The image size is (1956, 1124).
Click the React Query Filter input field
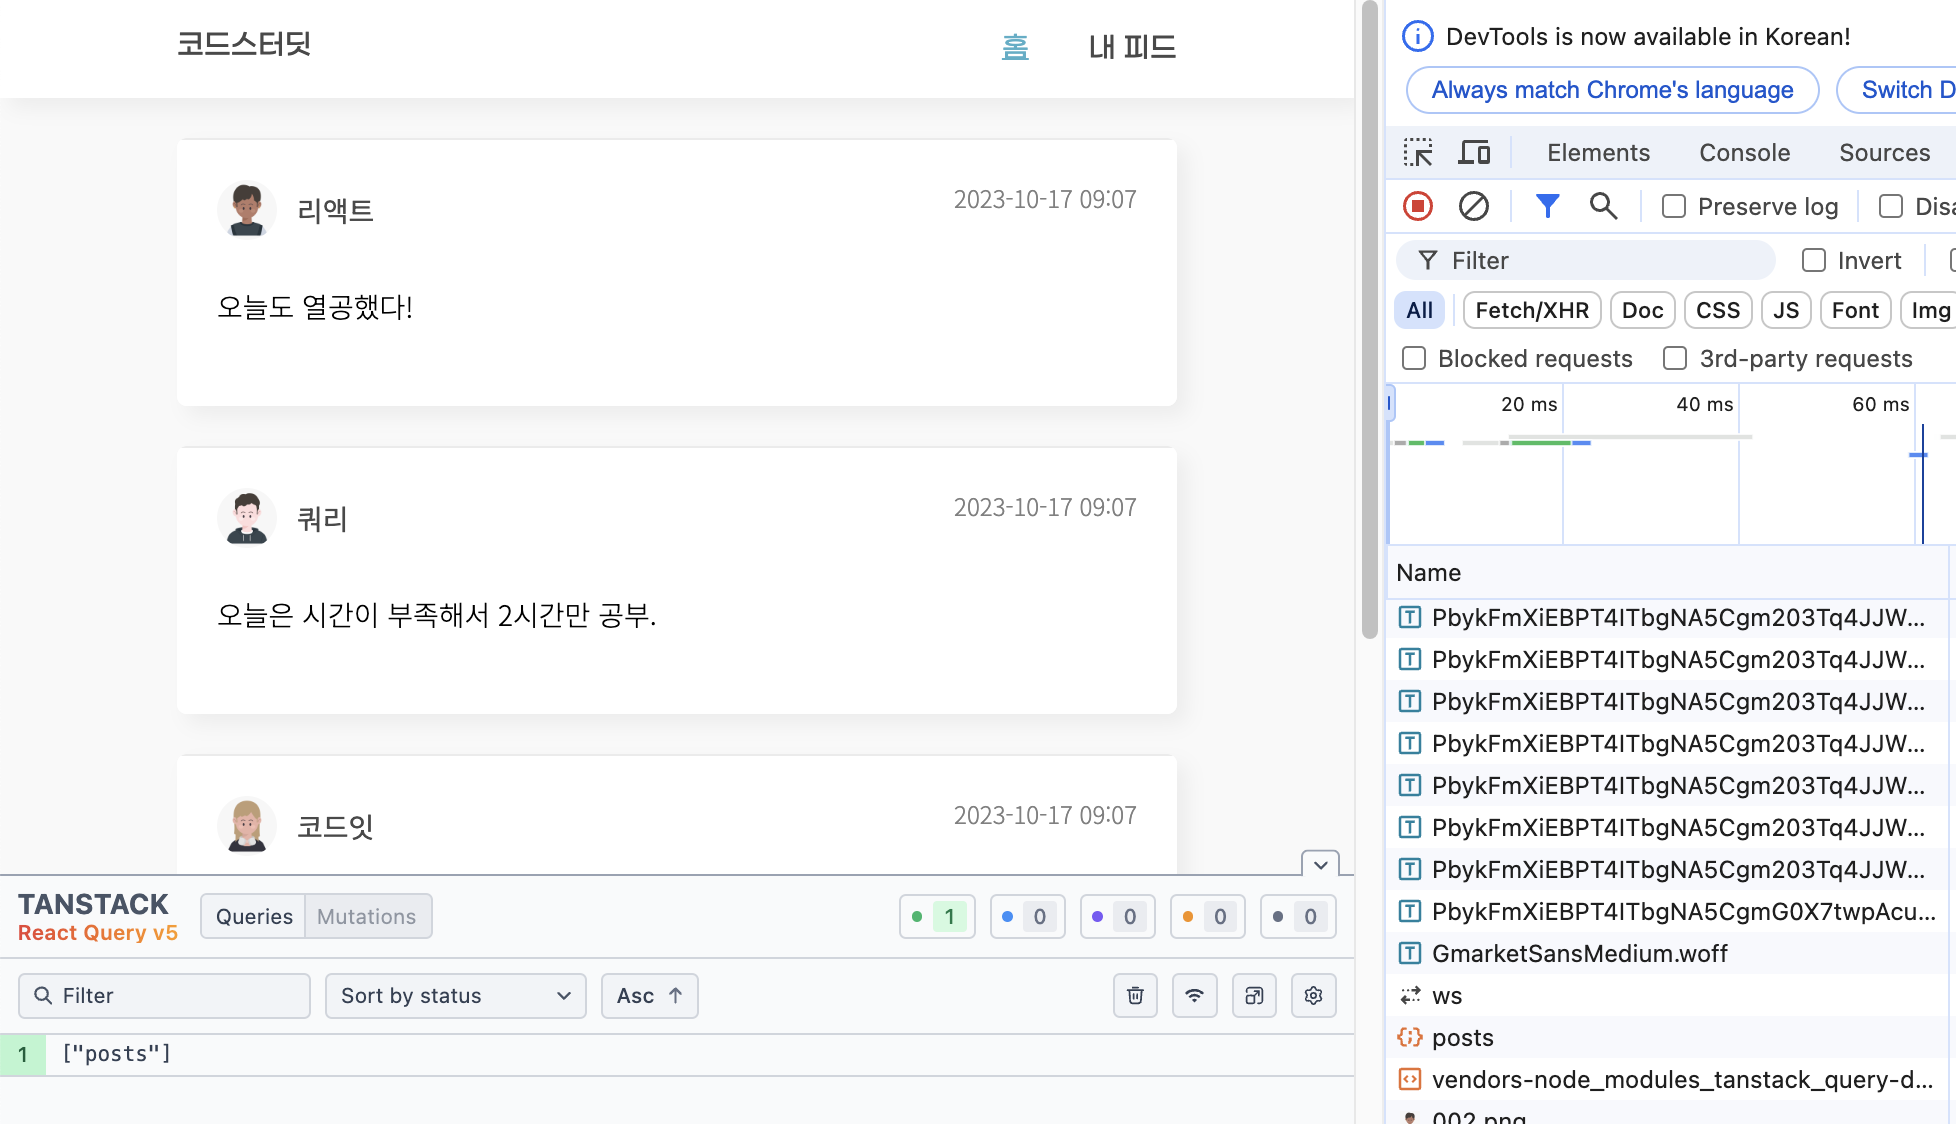click(165, 996)
